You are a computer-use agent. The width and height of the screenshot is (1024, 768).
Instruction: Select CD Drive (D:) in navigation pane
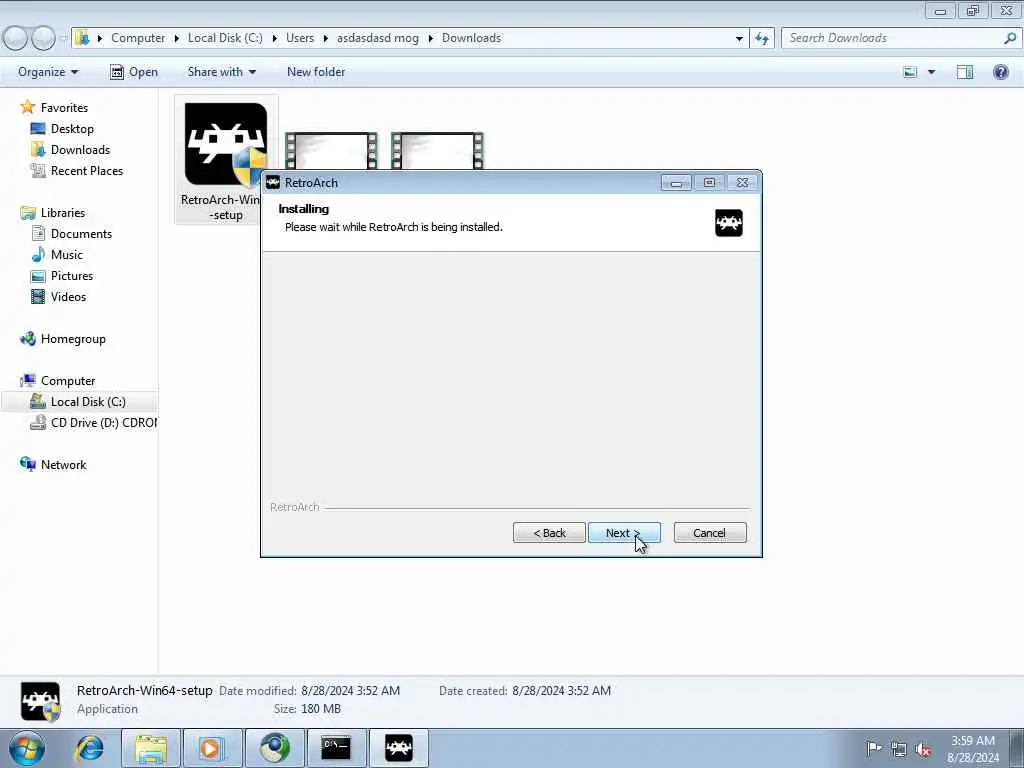(103, 423)
